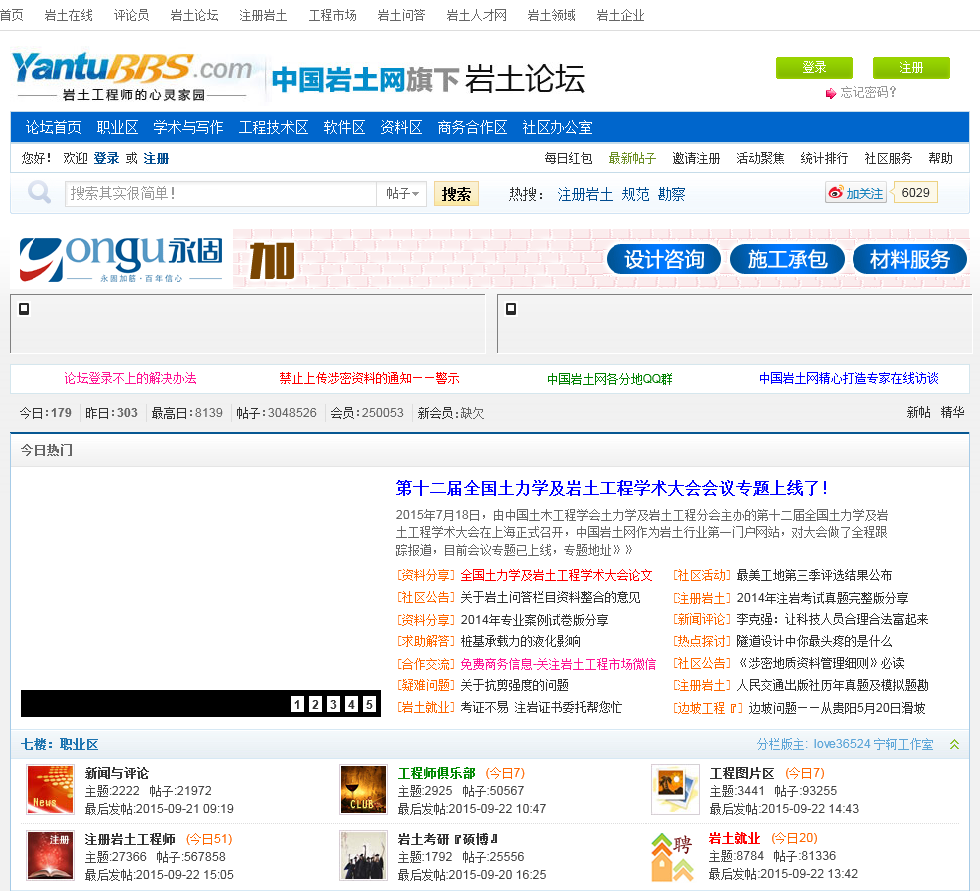Switch slideshow to image 3

[334, 704]
